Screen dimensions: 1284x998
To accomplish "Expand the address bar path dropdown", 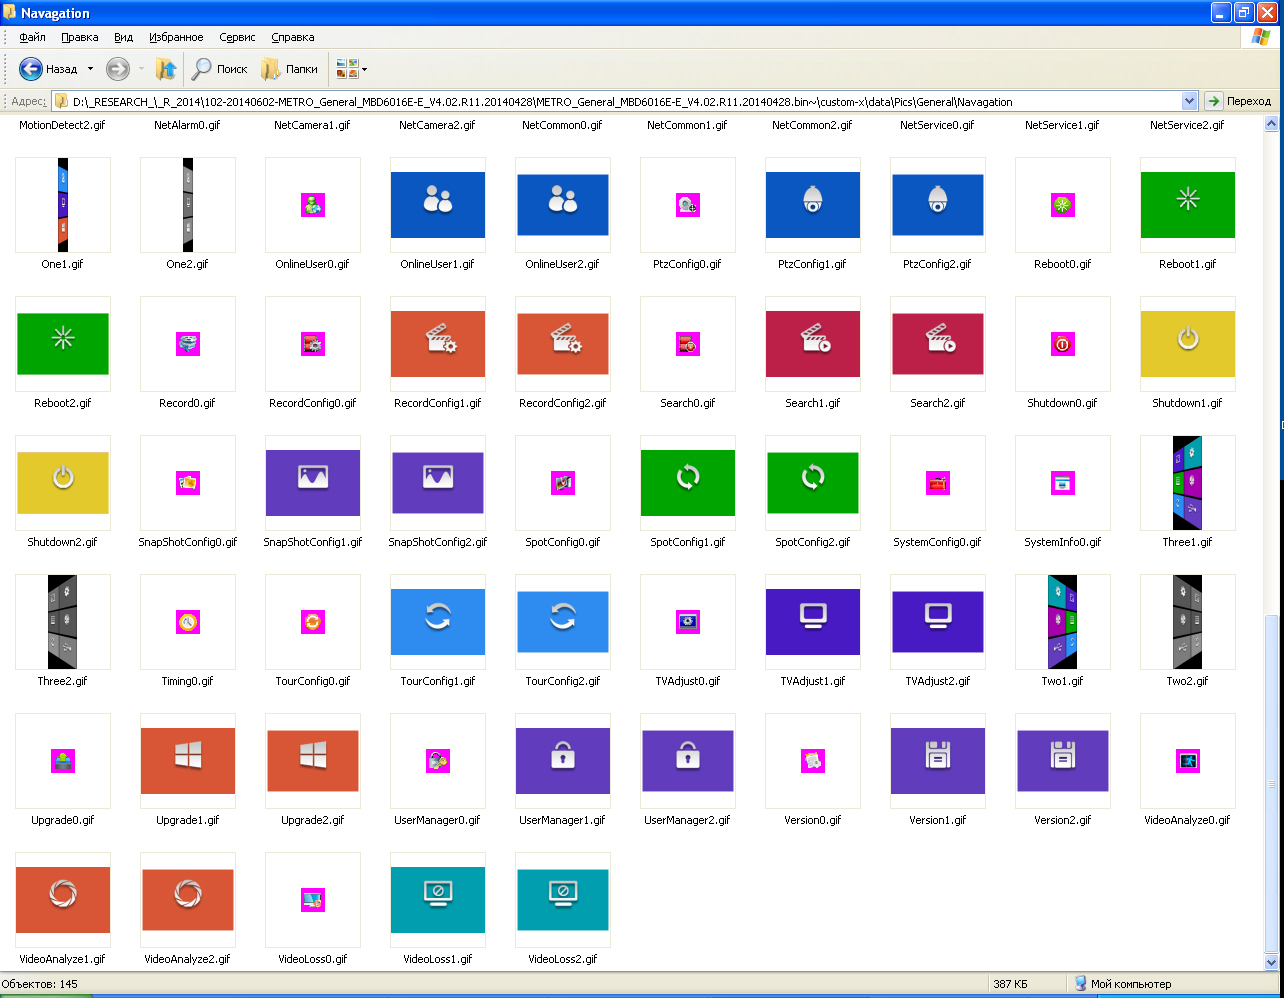I will pos(1190,101).
